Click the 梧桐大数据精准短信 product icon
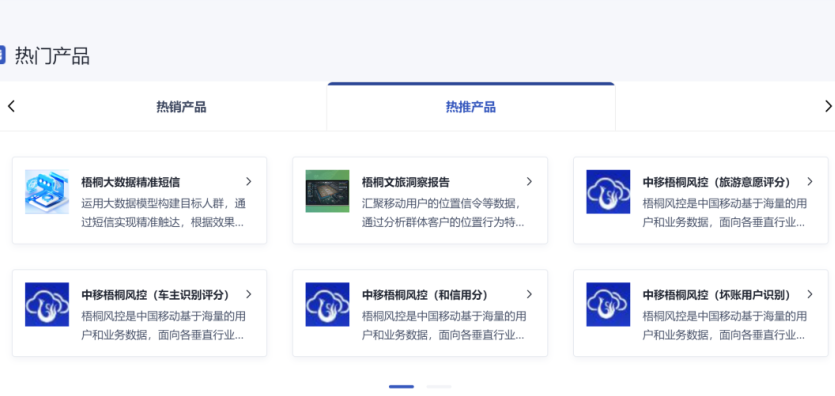This screenshot has width=835, height=396. click(x=47, y=192)
